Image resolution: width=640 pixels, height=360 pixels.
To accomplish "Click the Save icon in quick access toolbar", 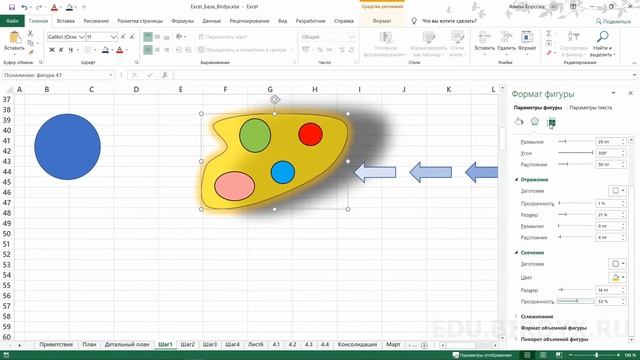I will tap(11, 7).
